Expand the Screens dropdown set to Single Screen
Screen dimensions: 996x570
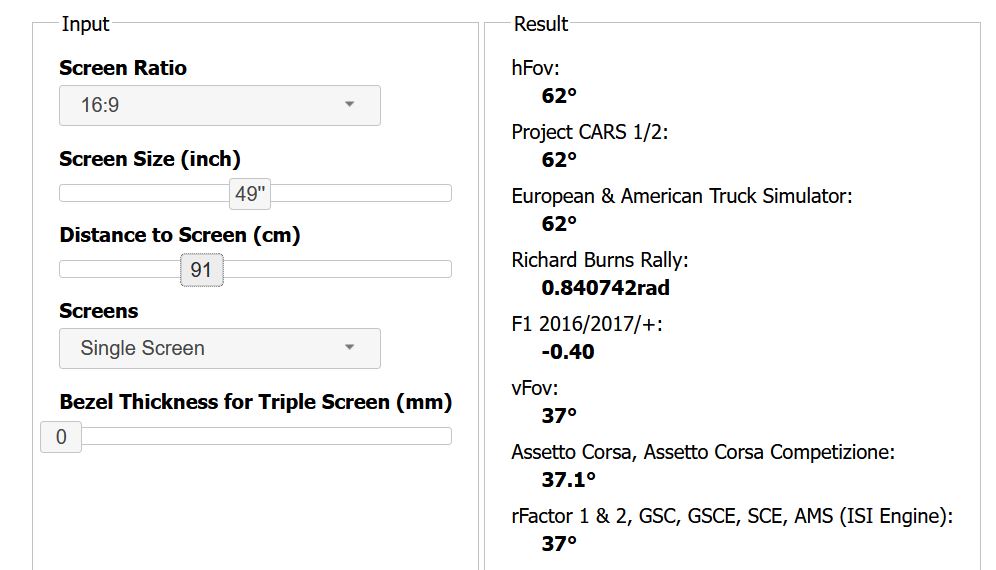(x=219, y=348)
